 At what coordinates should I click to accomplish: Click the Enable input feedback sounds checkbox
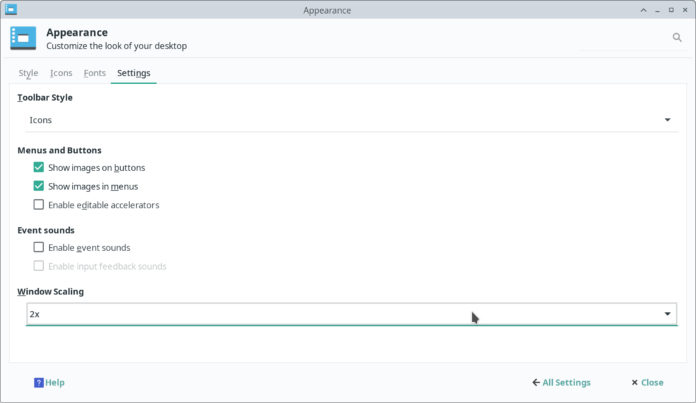tap(39, 266)
